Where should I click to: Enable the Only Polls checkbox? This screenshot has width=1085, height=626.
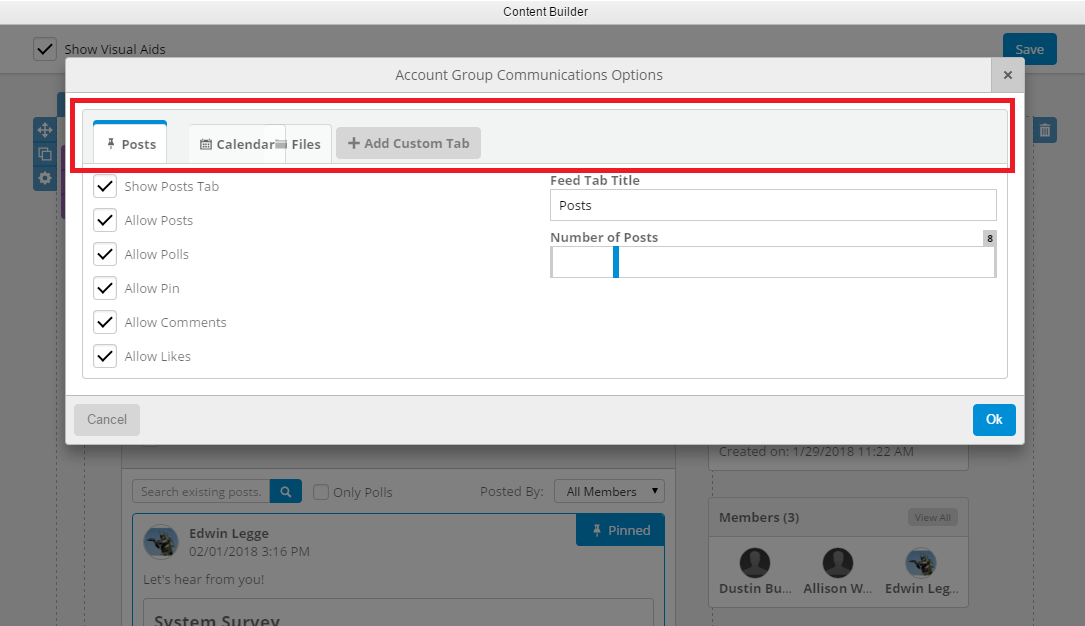click(x=320, y=492)
